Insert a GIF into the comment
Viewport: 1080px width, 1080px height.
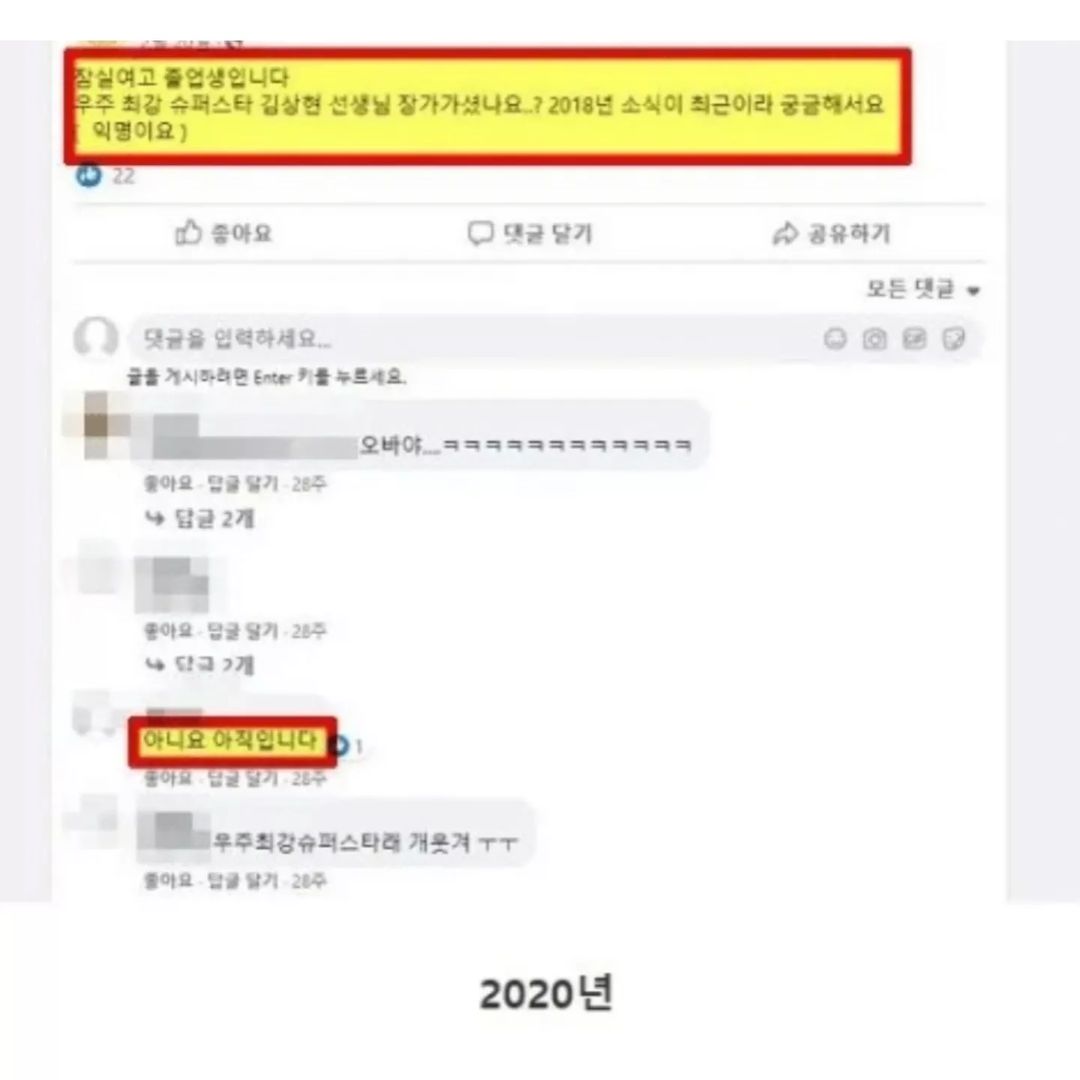pos(914,338)
